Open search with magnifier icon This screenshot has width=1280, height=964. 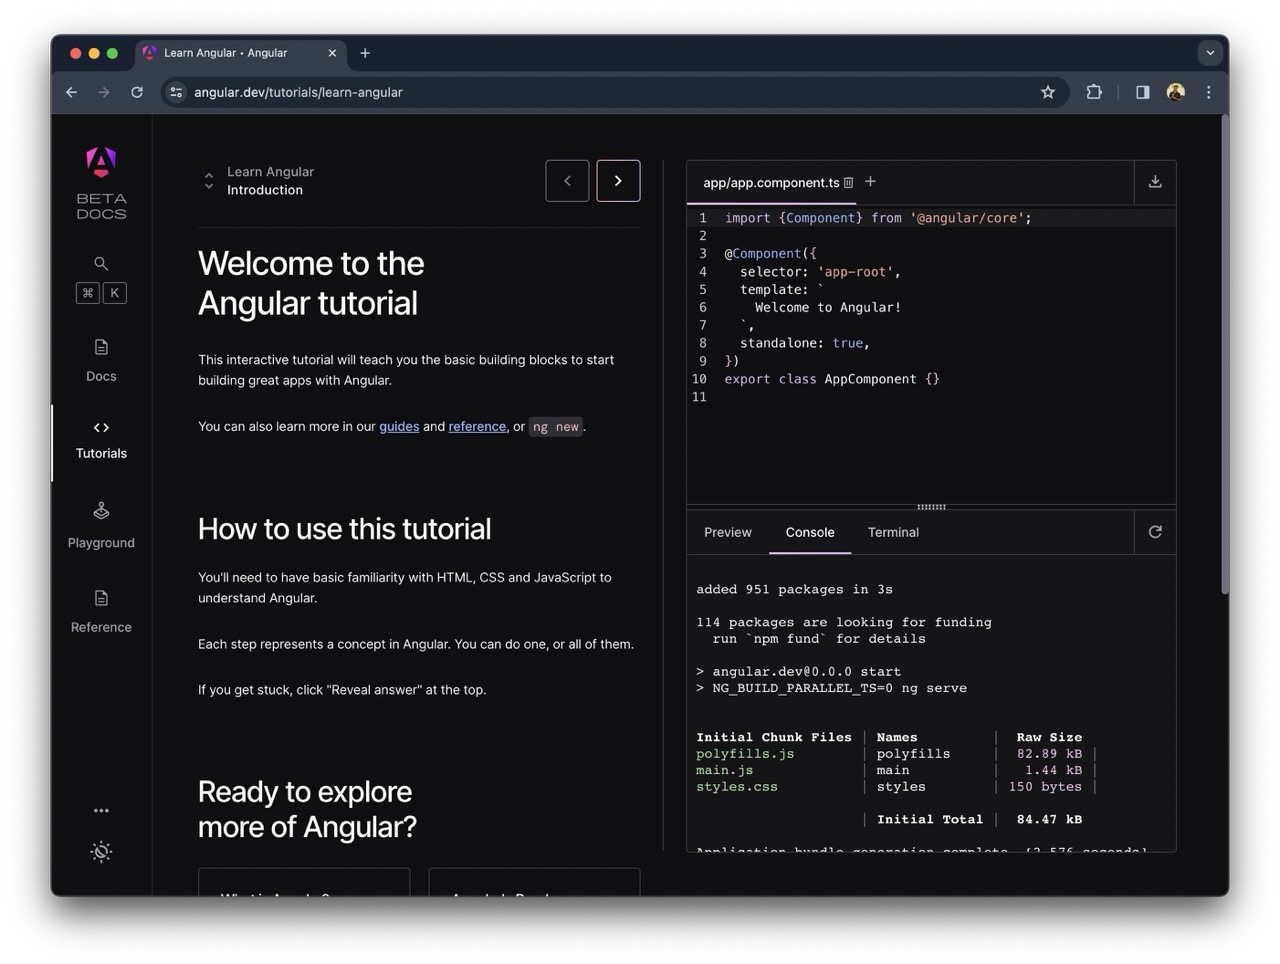[101, 263]
